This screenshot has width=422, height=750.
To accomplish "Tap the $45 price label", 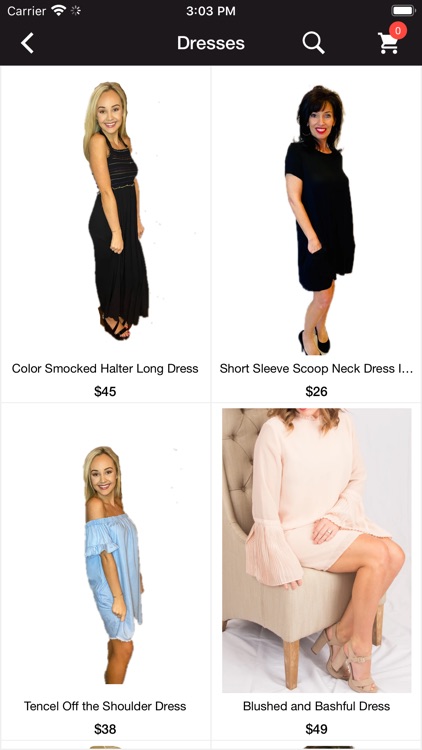I will click(105, 392).
